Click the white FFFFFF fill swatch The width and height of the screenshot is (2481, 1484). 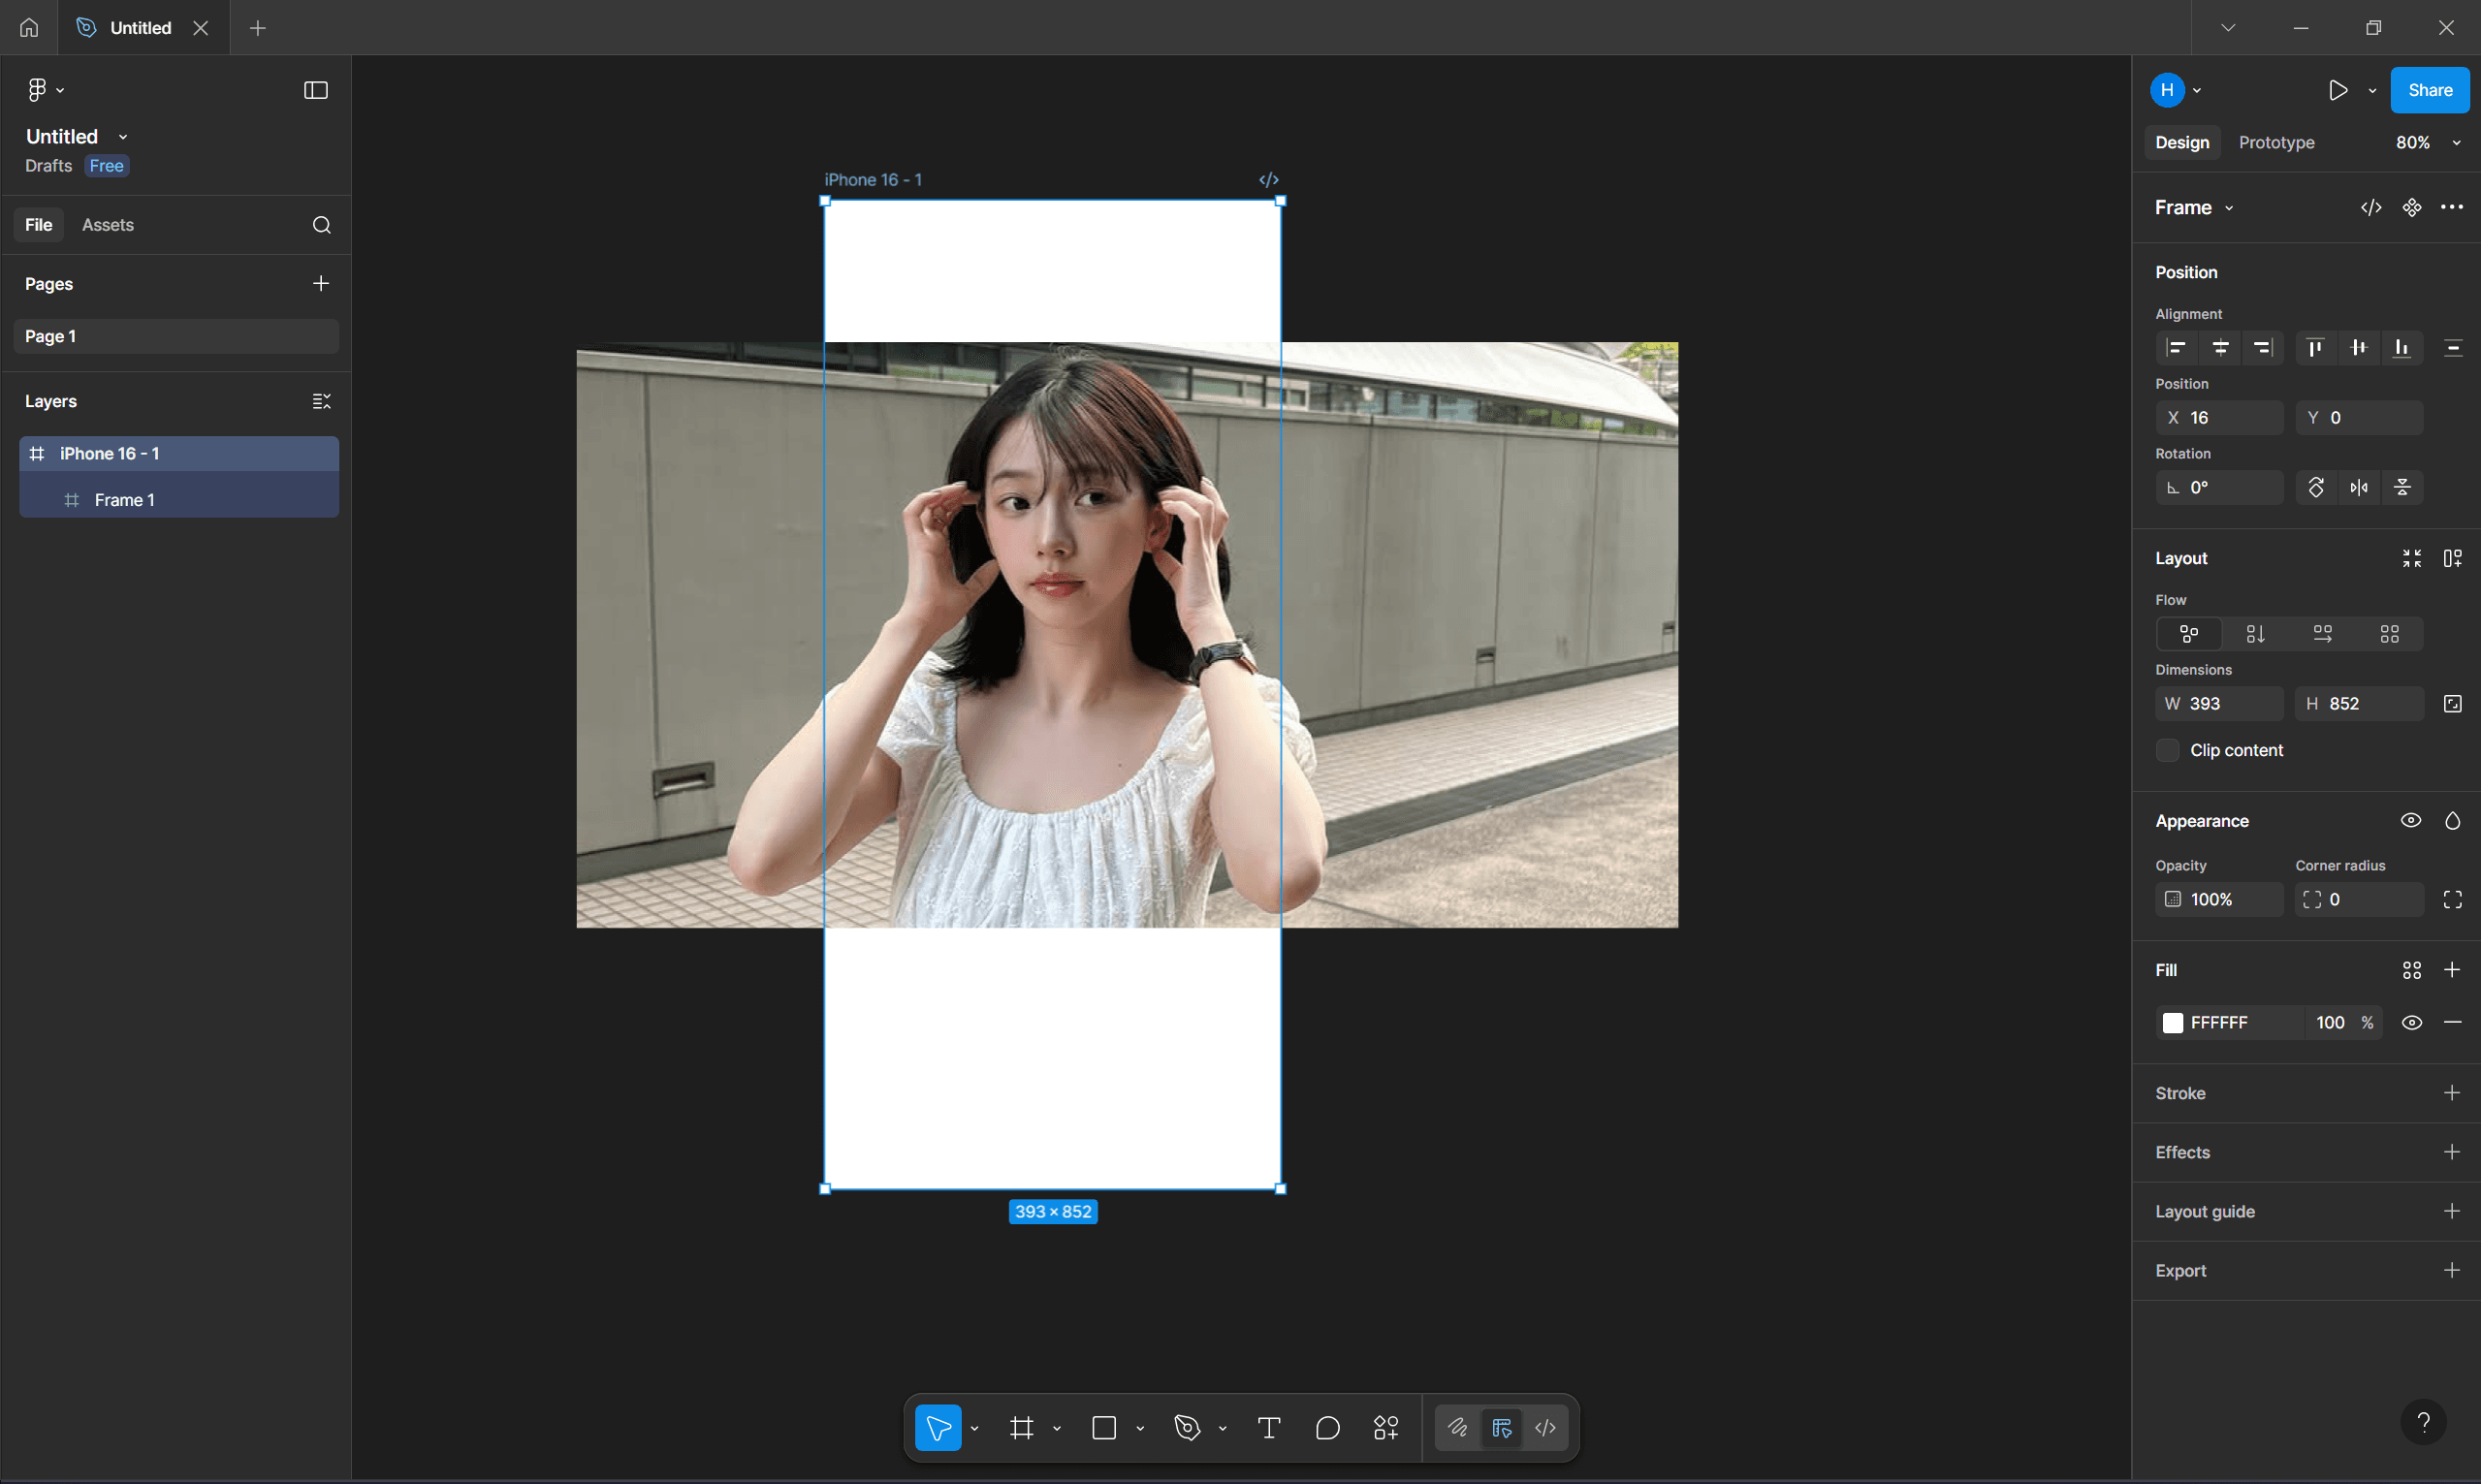[2172, 1022]
